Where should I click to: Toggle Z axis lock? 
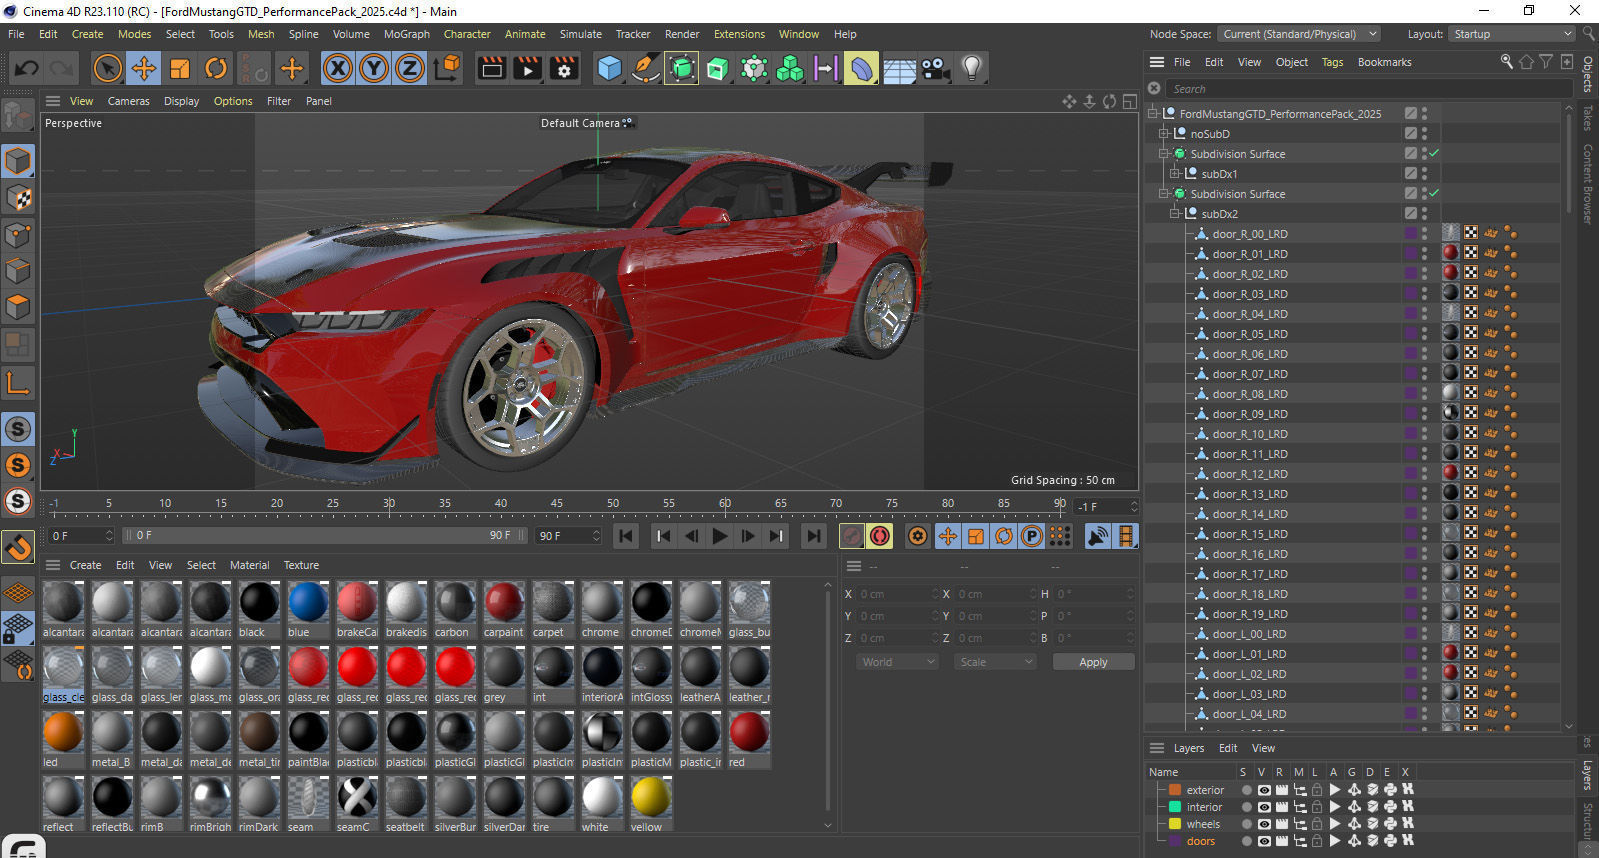point(410,68)
